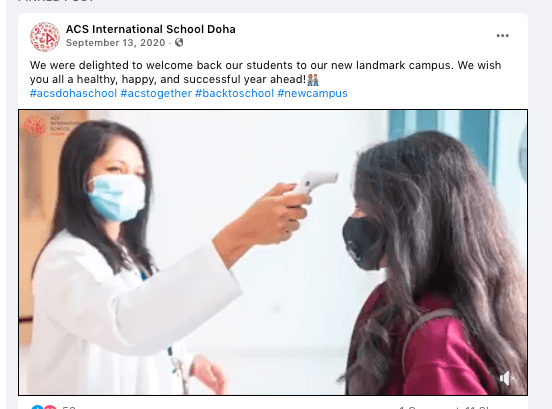Click the infrared thermometer in the video
Viewport: 552px width, 409px height.
(x=314, y=182)
